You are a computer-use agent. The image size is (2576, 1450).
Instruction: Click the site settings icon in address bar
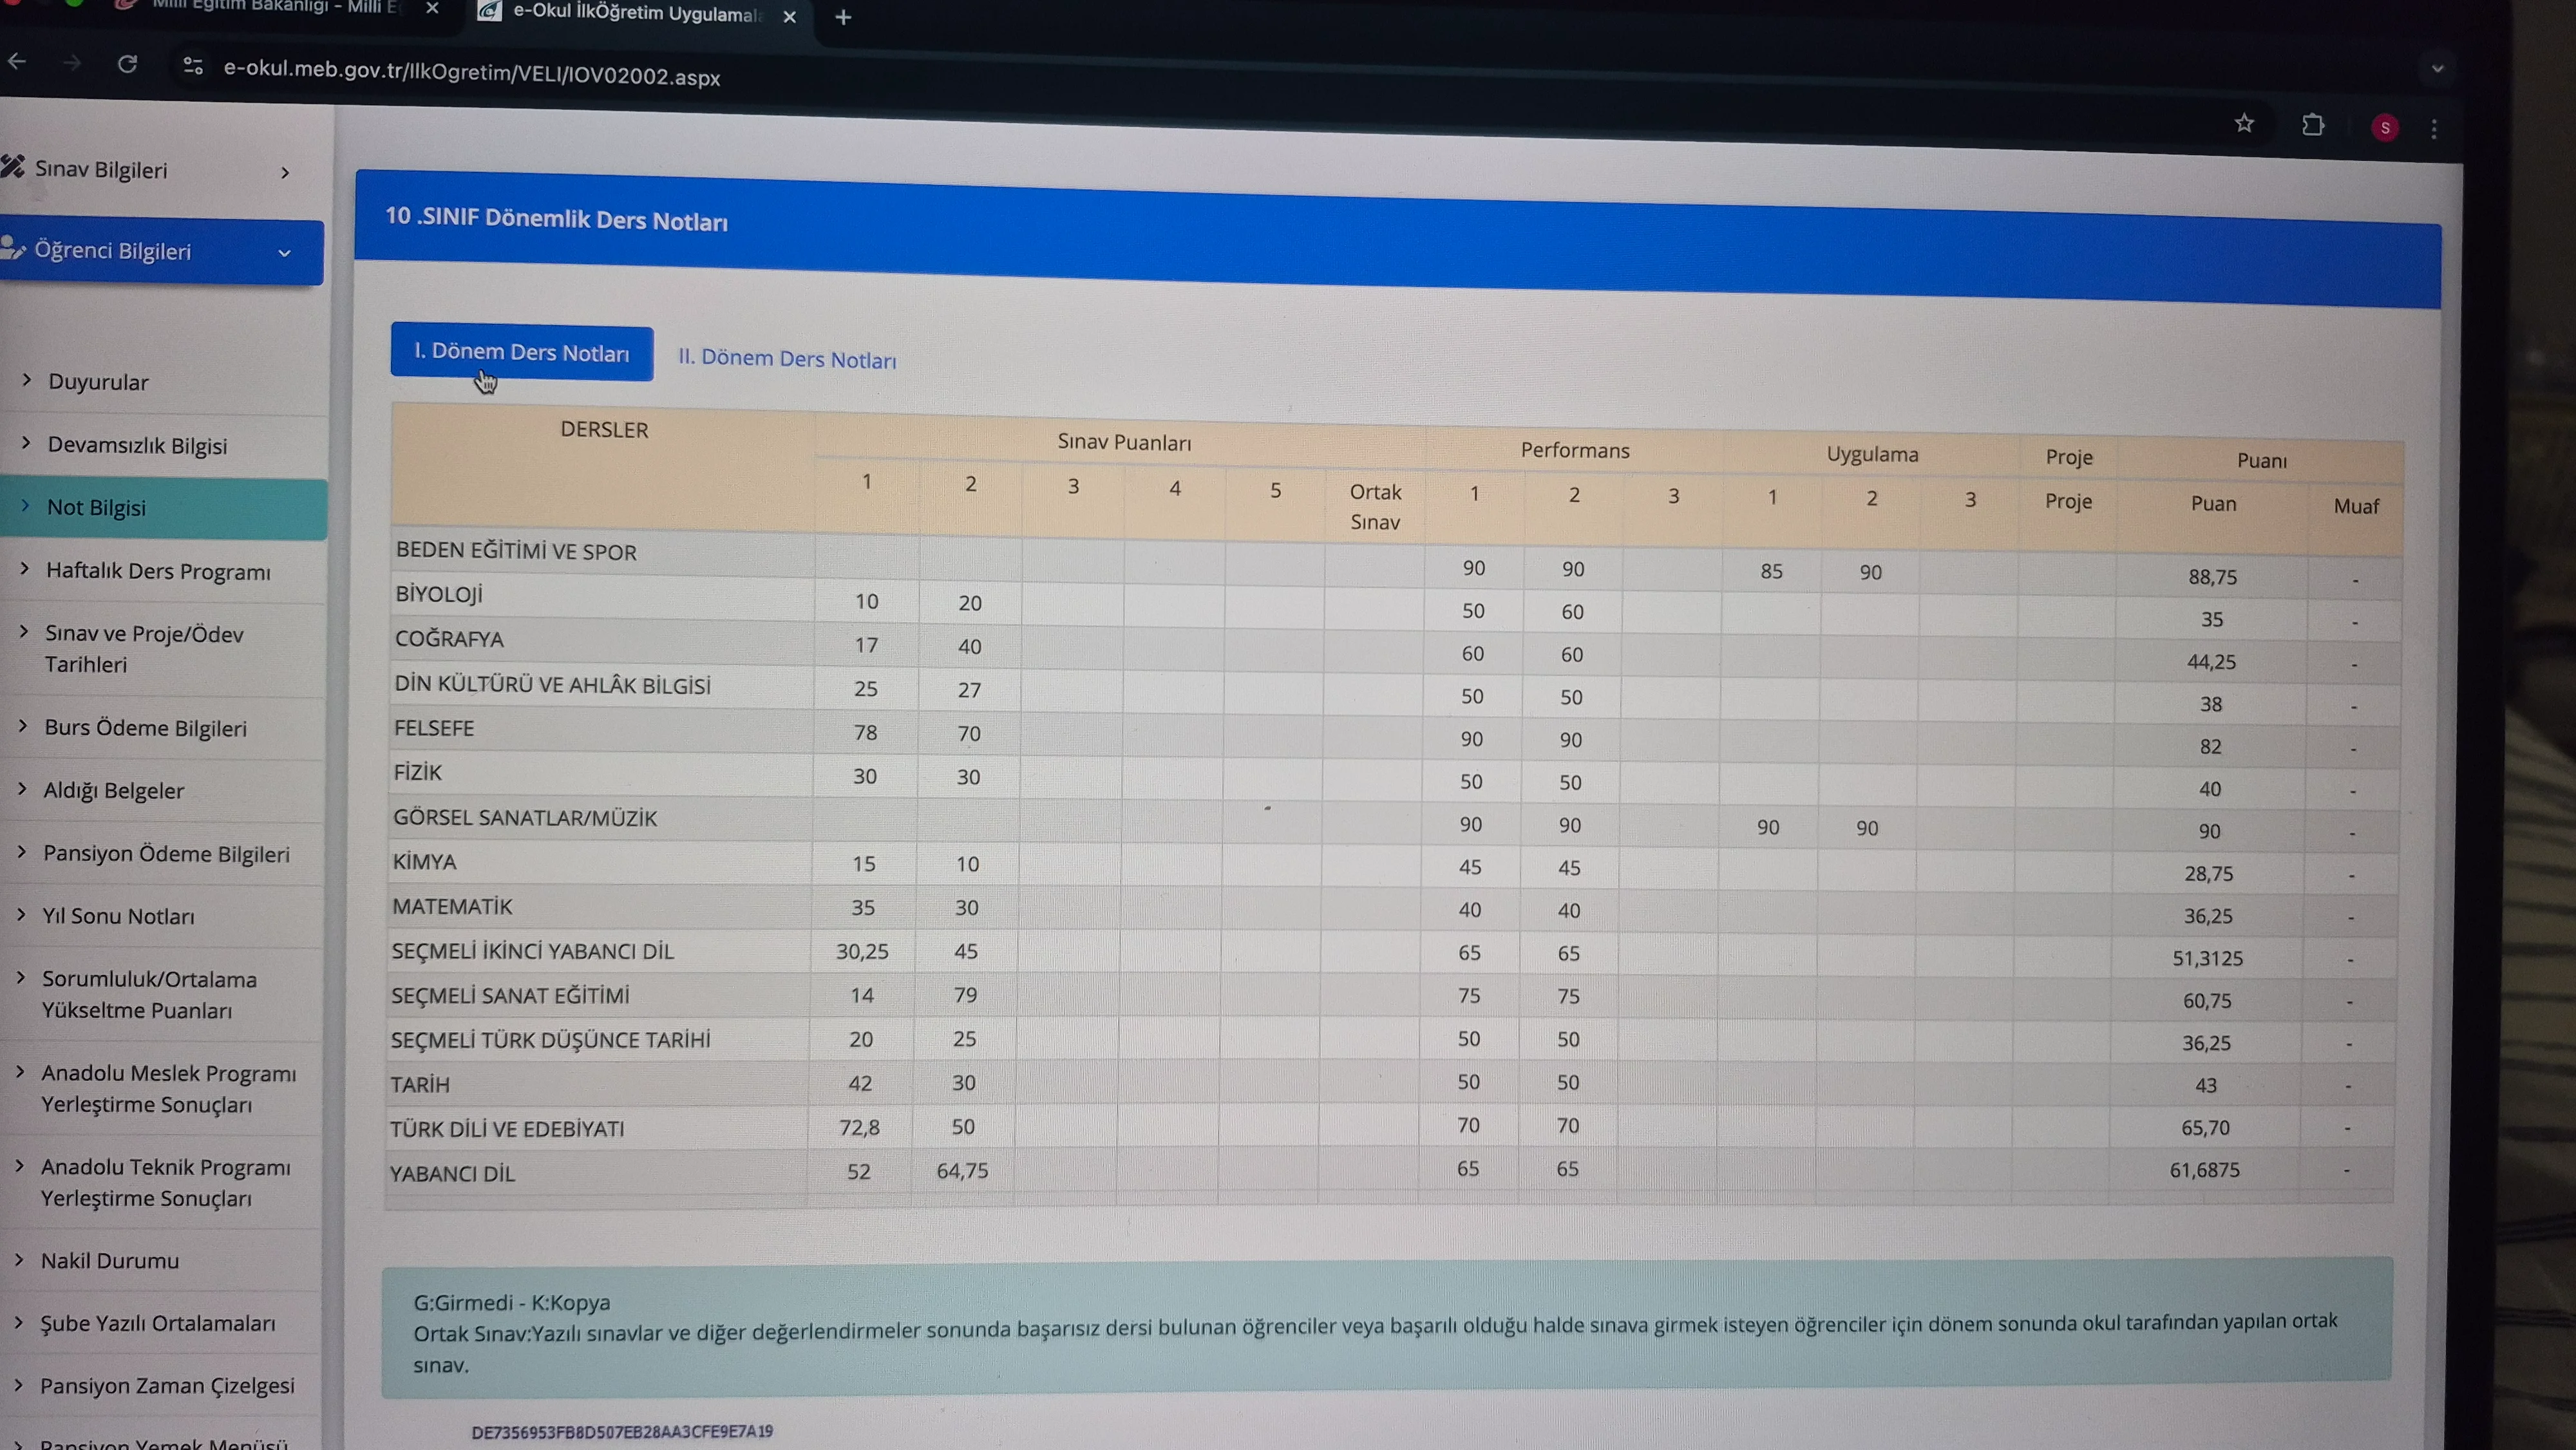(x=193, y=66)
